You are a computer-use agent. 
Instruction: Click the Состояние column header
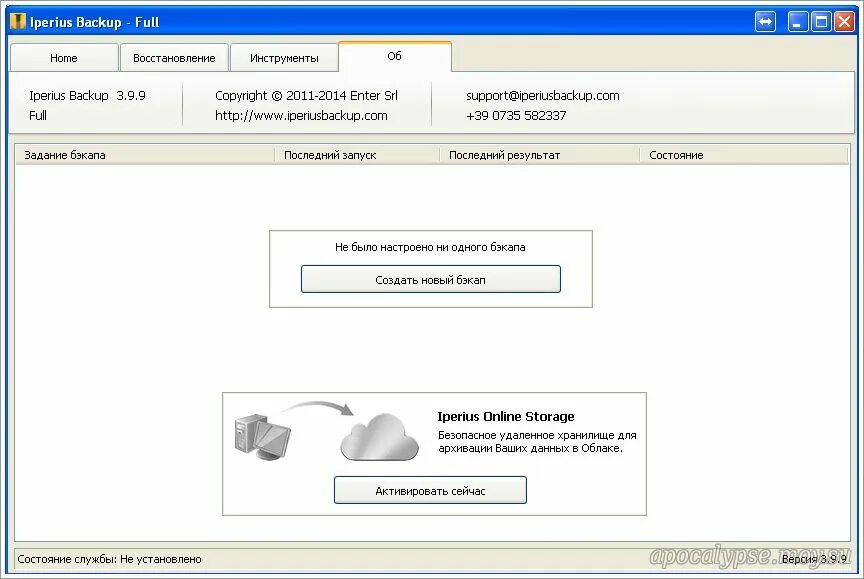[744, 155]
